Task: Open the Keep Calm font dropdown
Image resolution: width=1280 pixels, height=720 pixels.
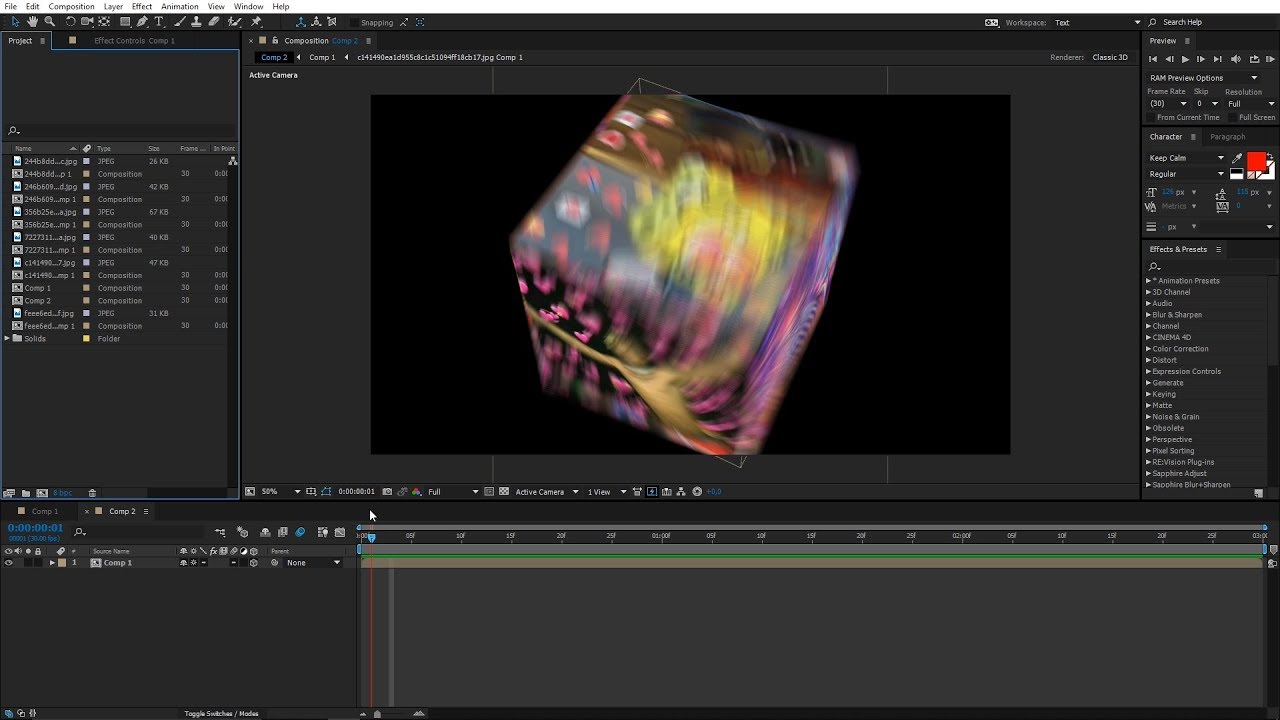Action: (1186, 158)
